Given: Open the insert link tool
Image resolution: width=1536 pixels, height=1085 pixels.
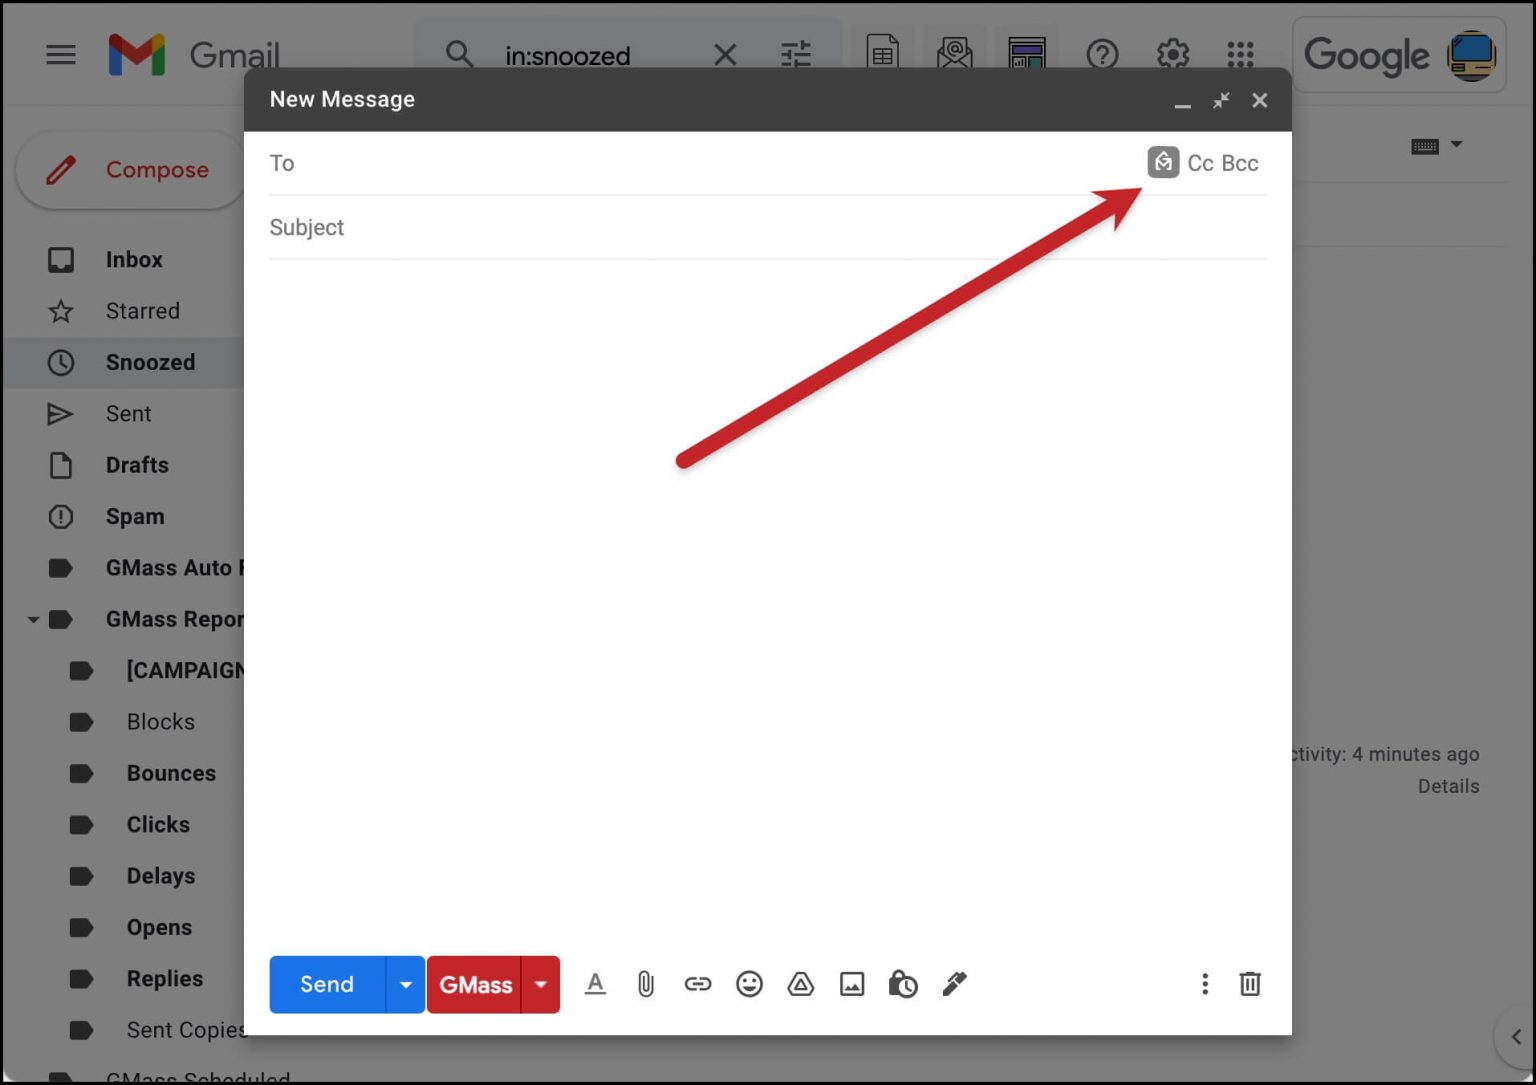Looking at the screenshot, I should pyautogui.click(x=697, y=984).
